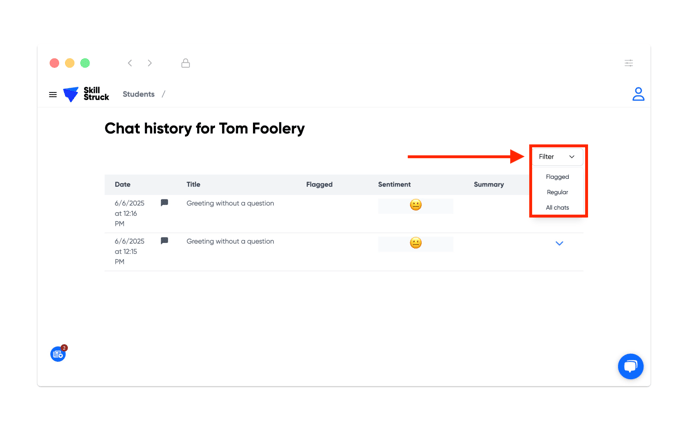Open the browser settings sliders icon
This screenshot has width=688, height=430.
click(629, 63)
